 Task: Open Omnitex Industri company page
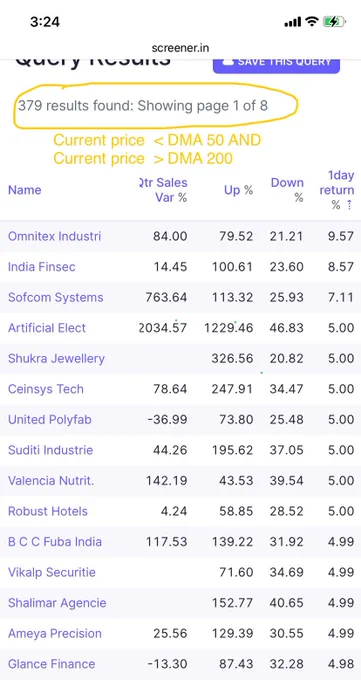click(54, 236)
